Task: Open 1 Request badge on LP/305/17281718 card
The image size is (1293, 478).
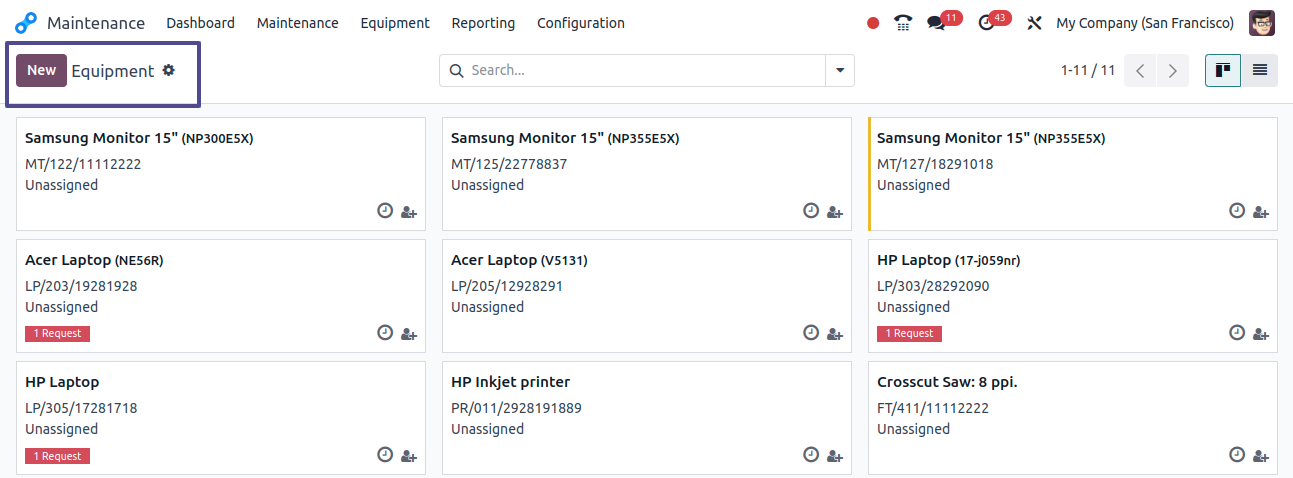Action: [x=57, y=456]
